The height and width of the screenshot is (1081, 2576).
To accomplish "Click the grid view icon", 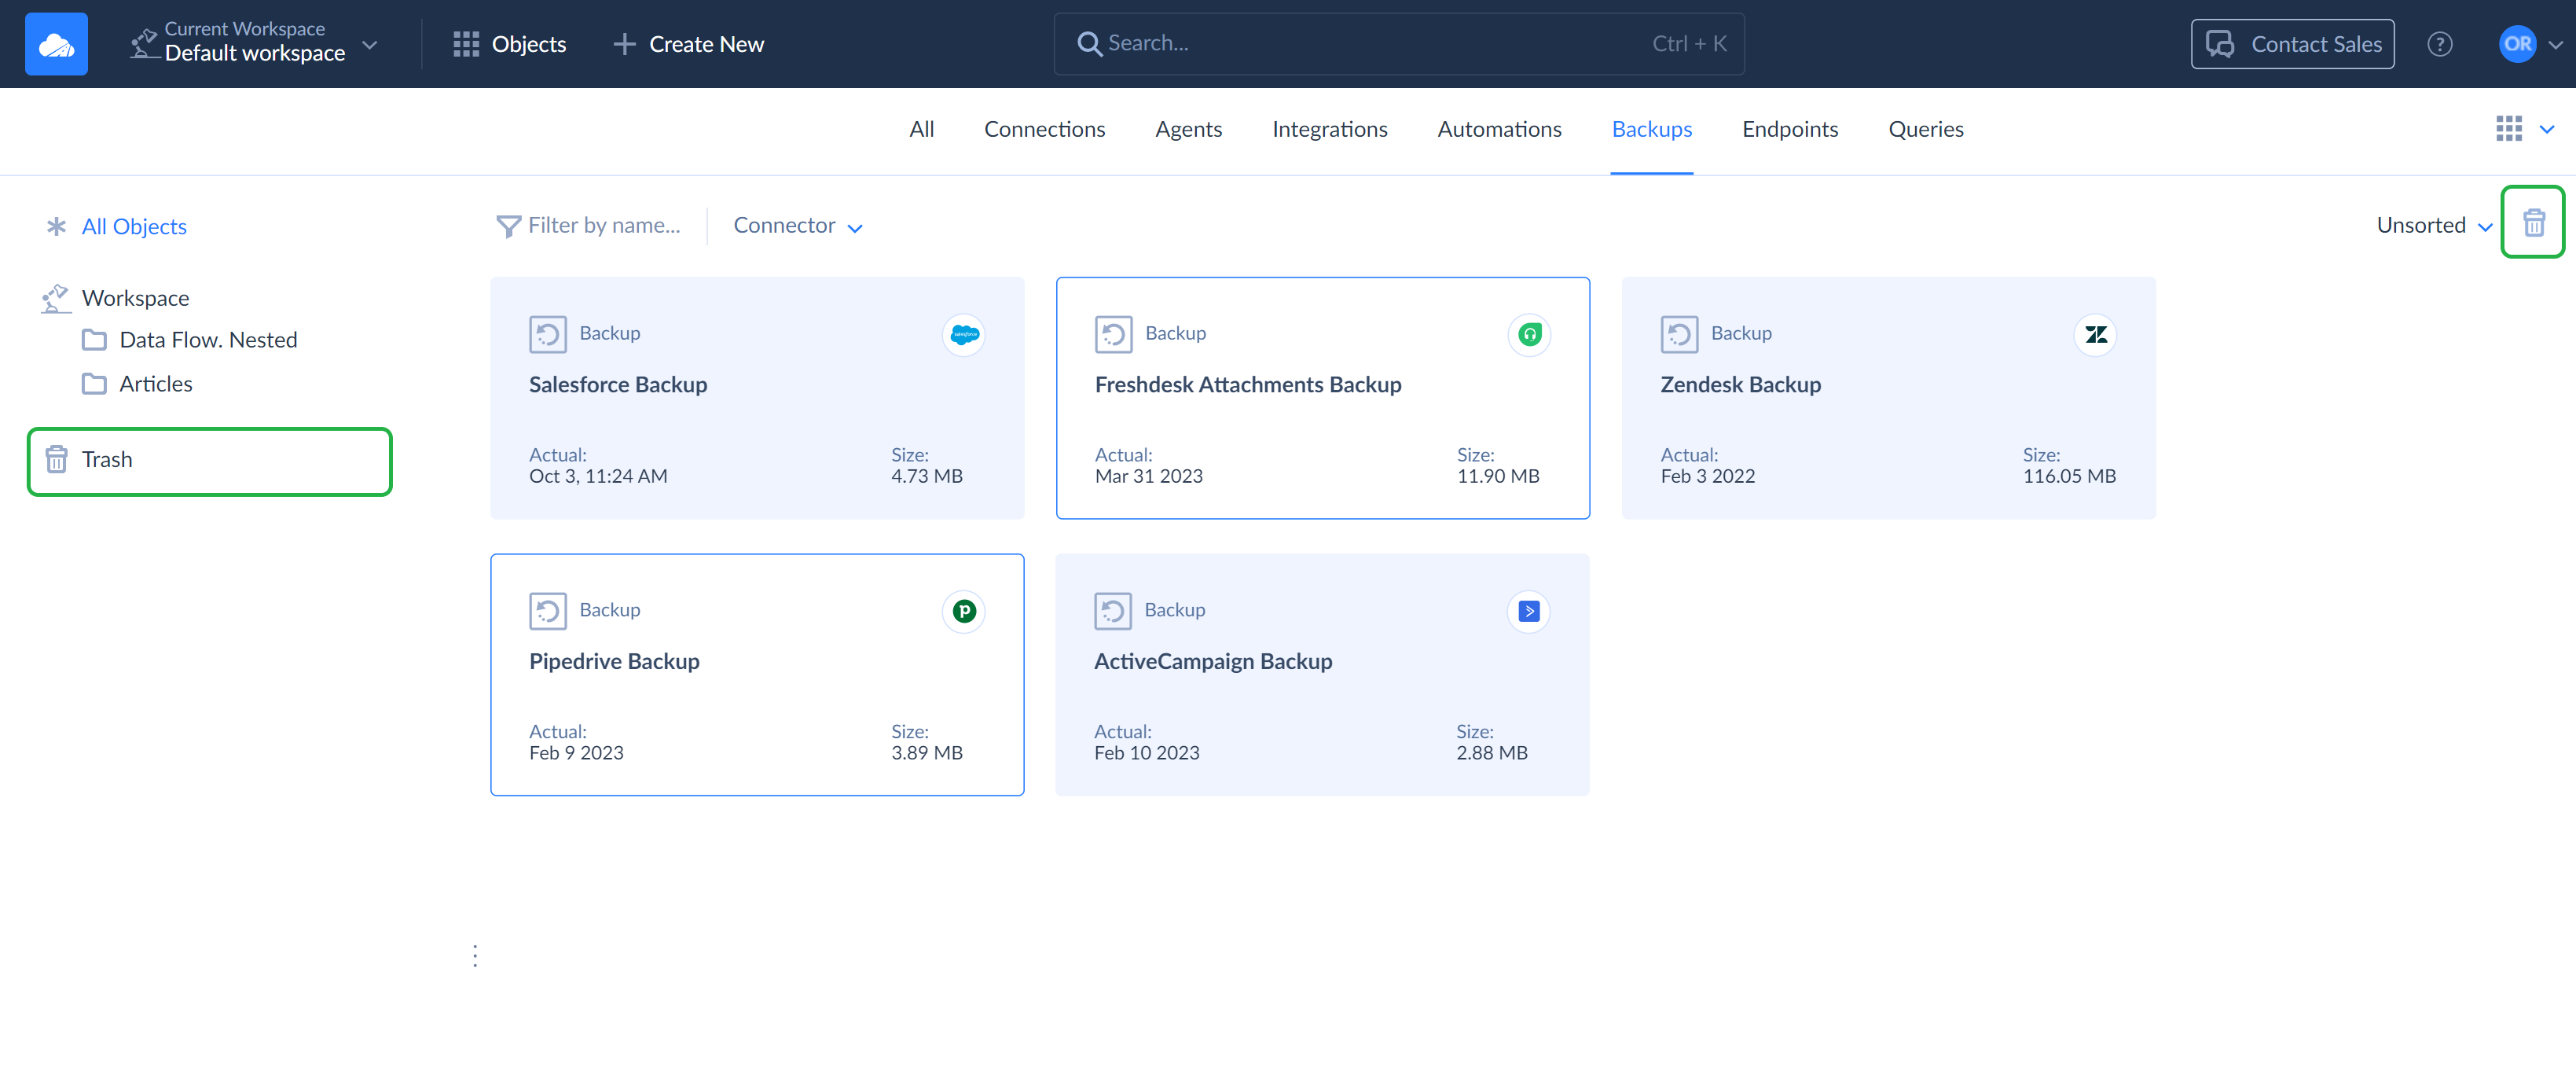I will coord(2508,129).
